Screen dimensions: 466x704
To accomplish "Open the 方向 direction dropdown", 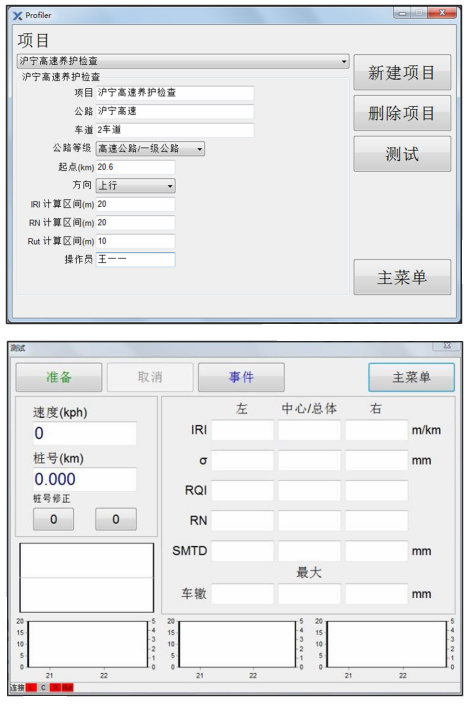I will pyautogui.click(x=136, y=185).
